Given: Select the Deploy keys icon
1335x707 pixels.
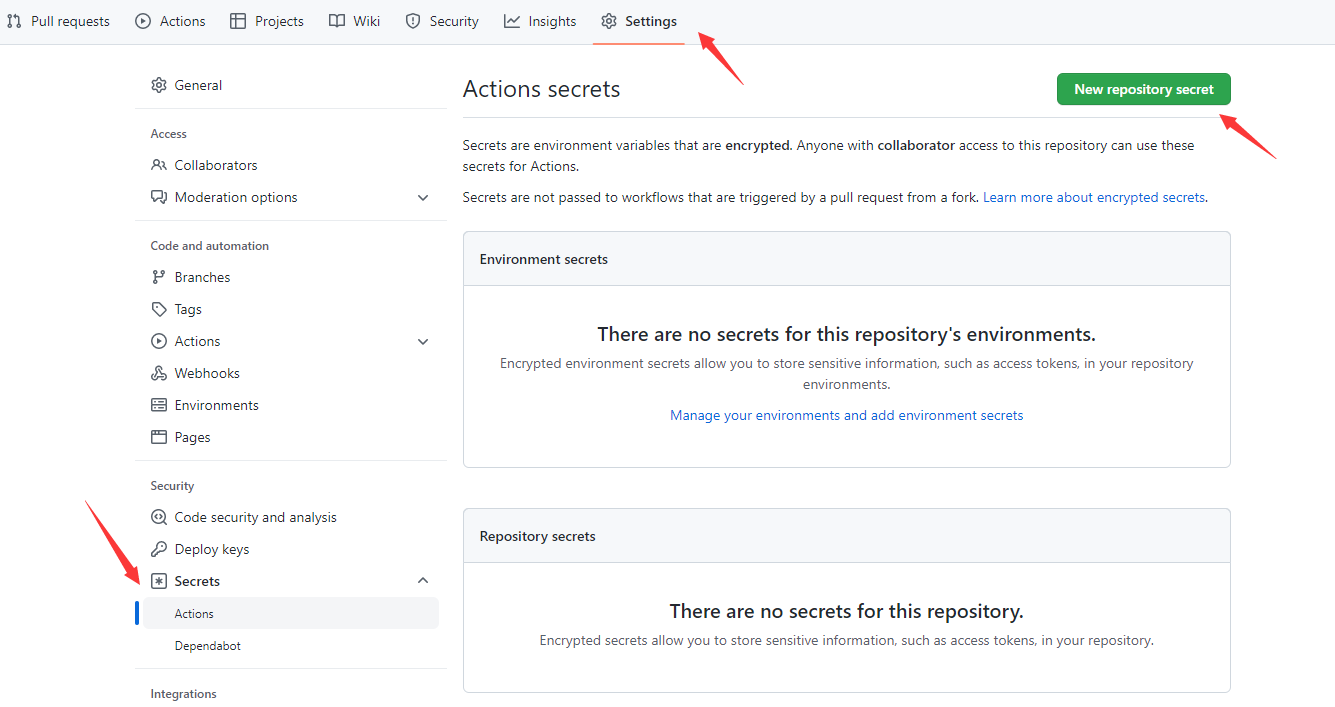Looking at the screenshot, I should [x=159, y=548].
